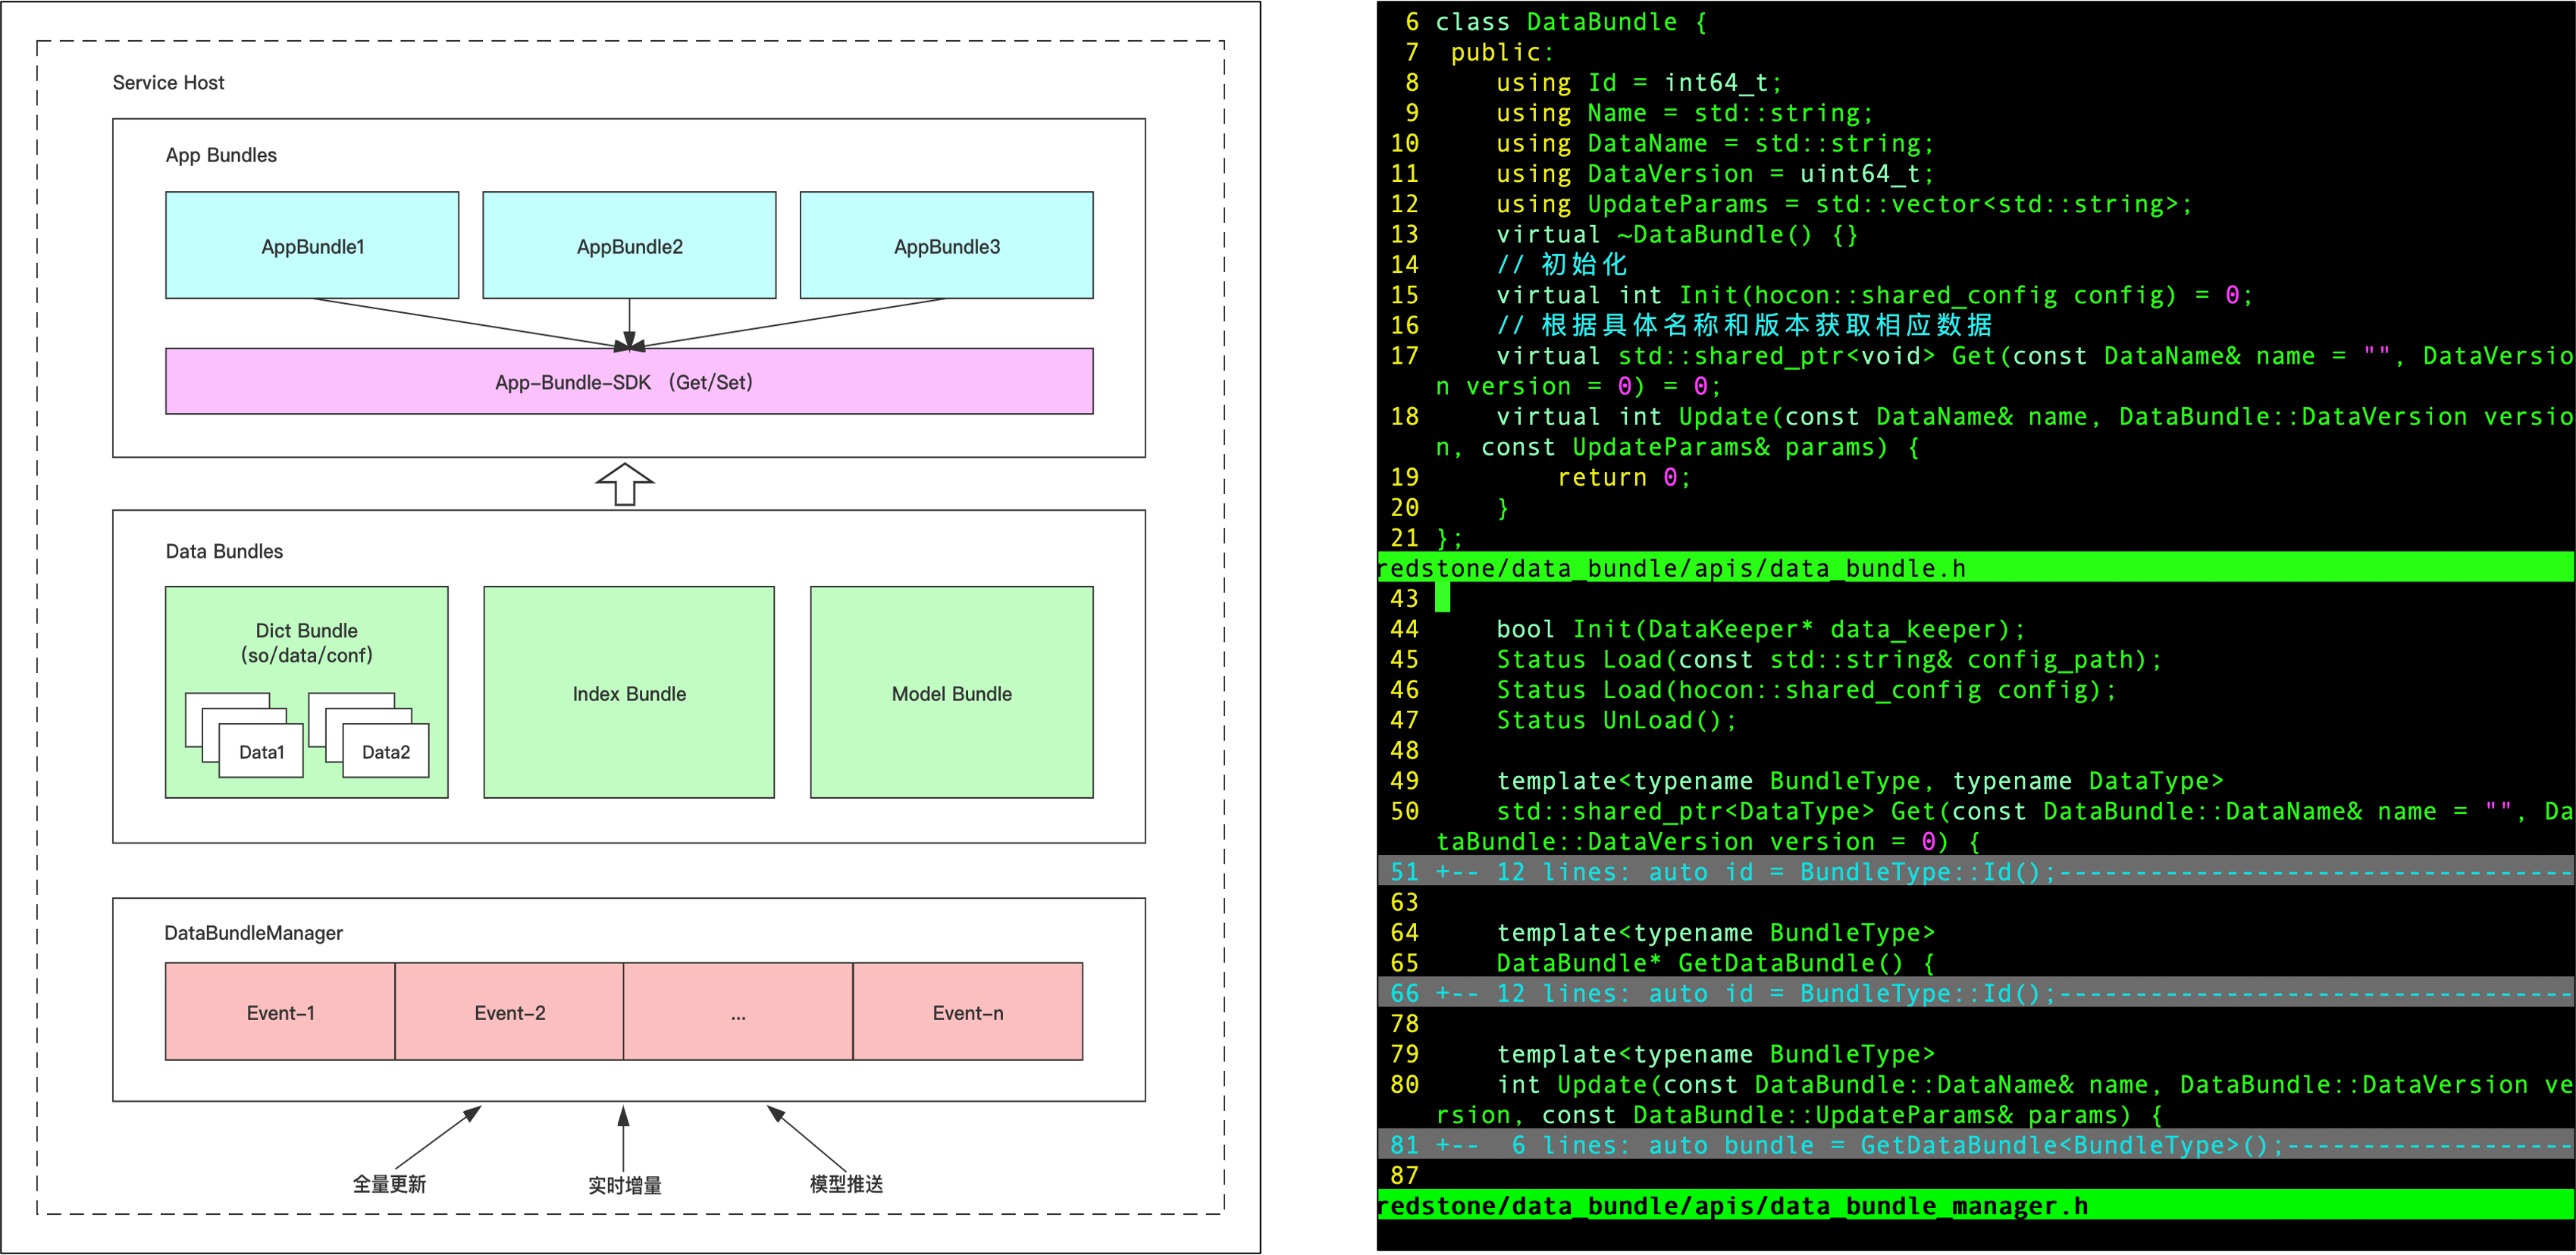Screen dimensions: 2576x1255
Task: Select the AppBundle2 box
Action: [629, 246]
